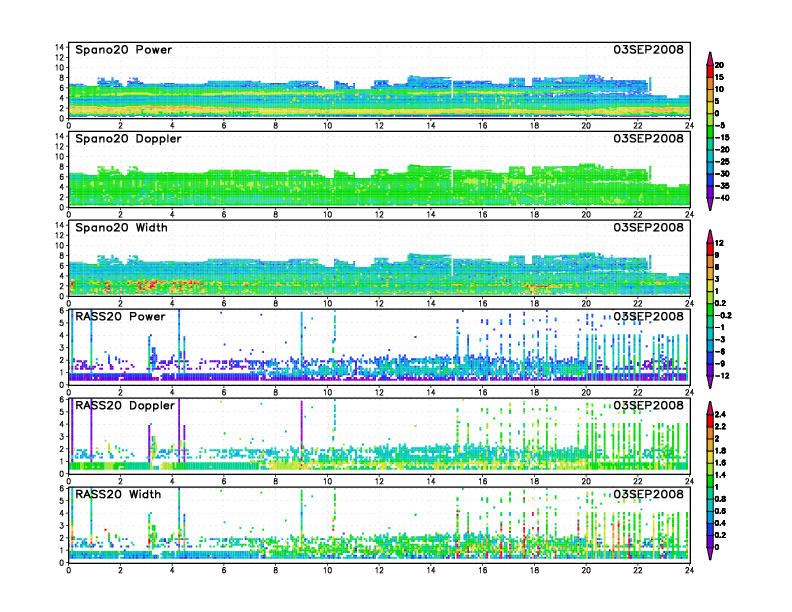Click the 'RASS20 Width' panel title

(x=118, y=494)
